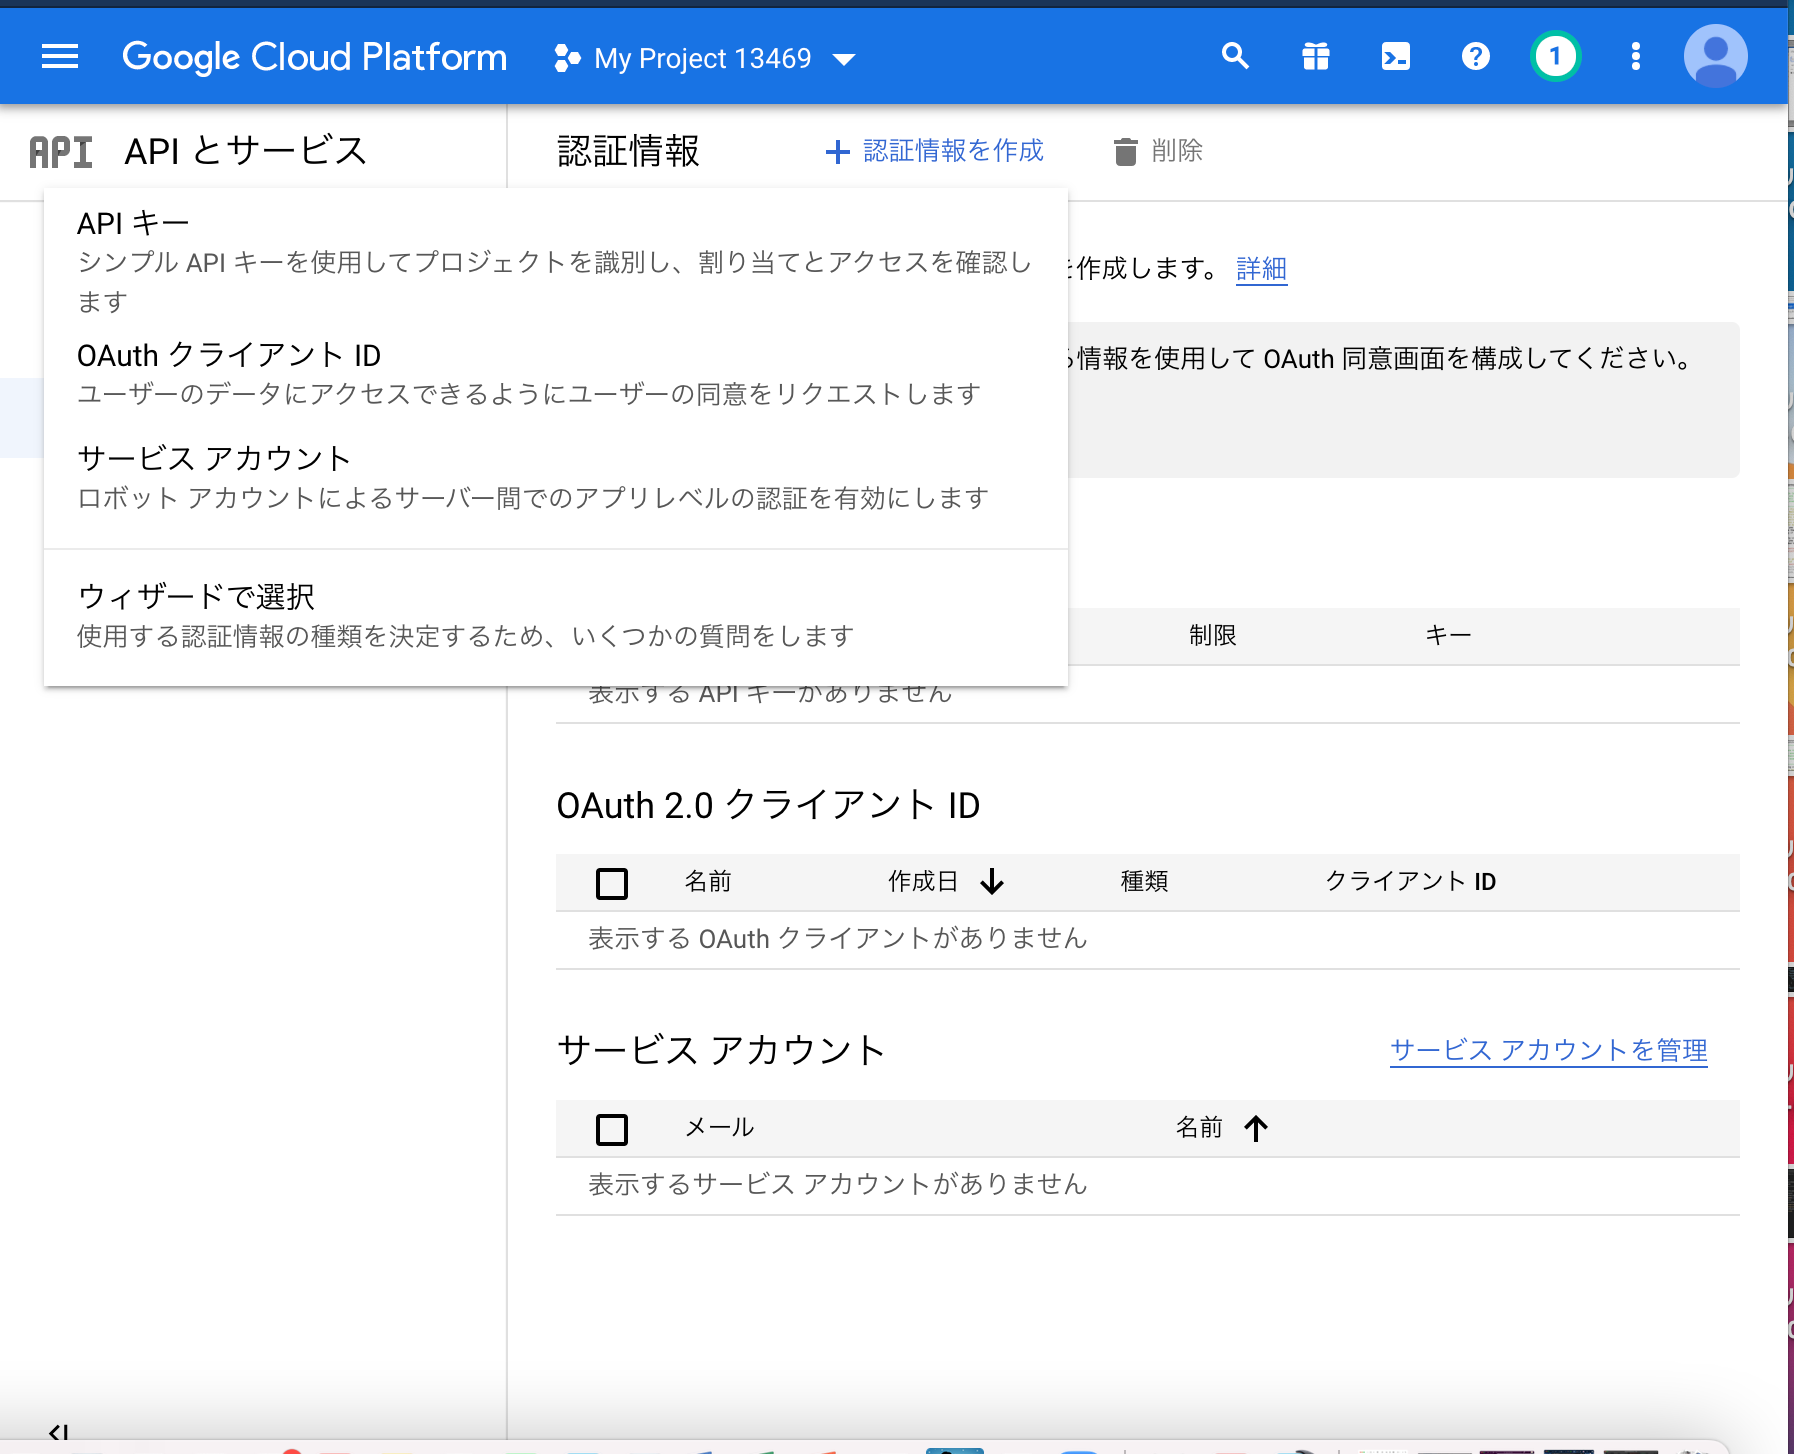1794x1454 pixels.
Task: Open the サービス アカウントを管理 link
Action: (x=1548, y=1050)
